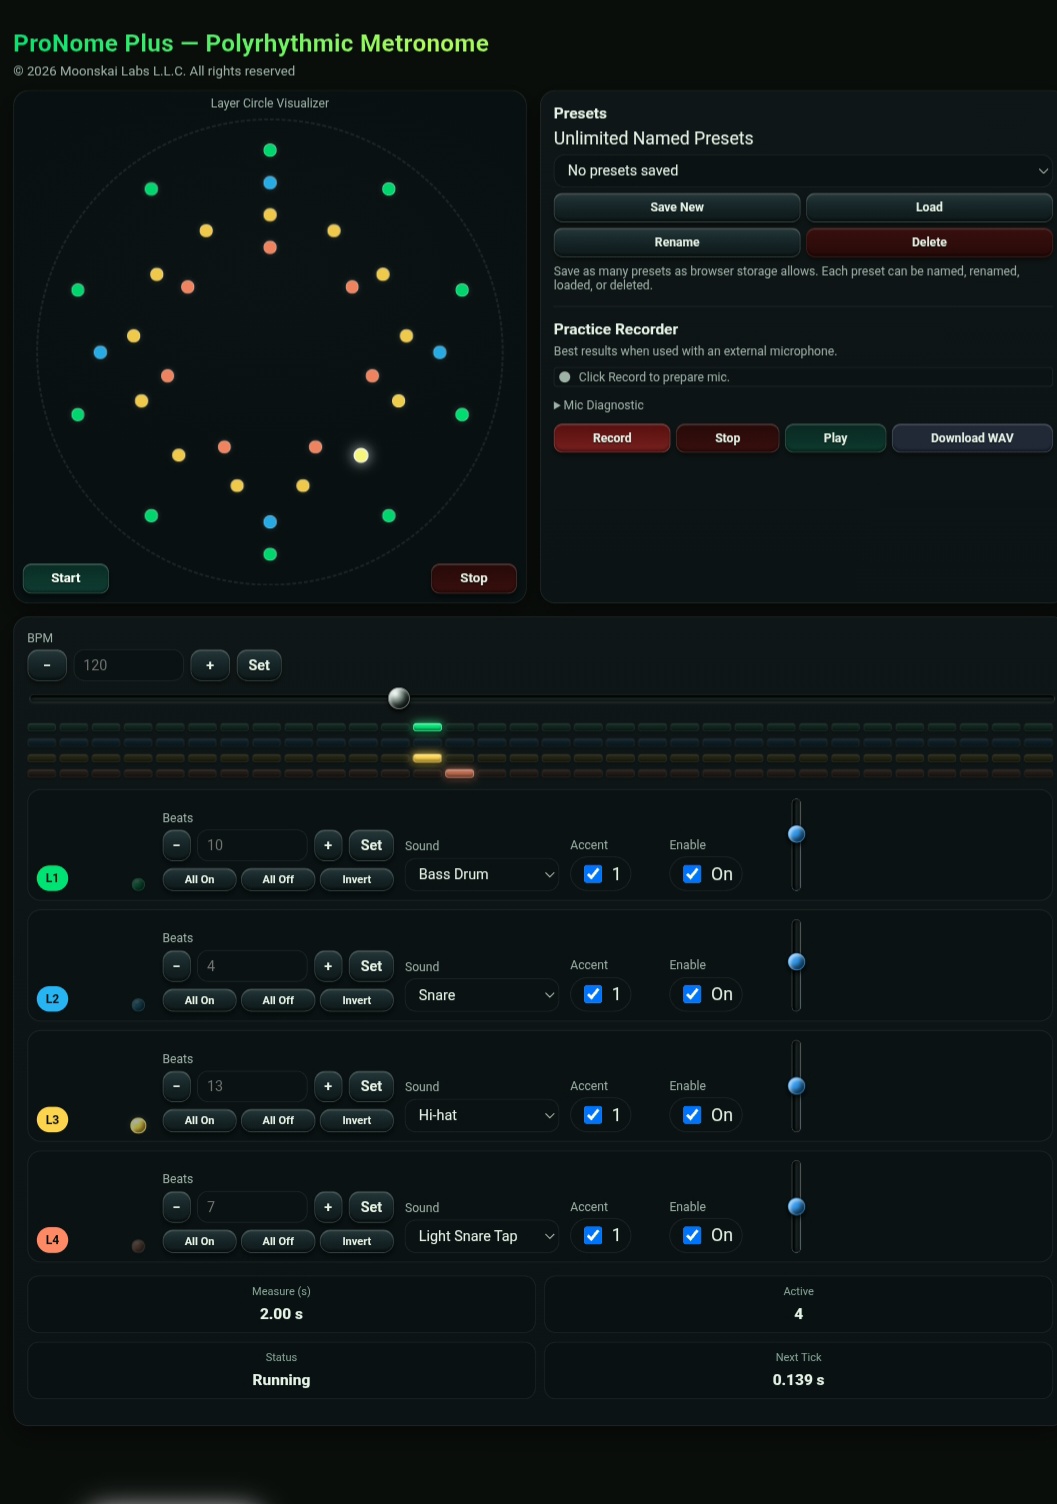This screenshot has width=1057, height=1504.
Task: Click the green L1 layer badge
Action: [52, 878]
